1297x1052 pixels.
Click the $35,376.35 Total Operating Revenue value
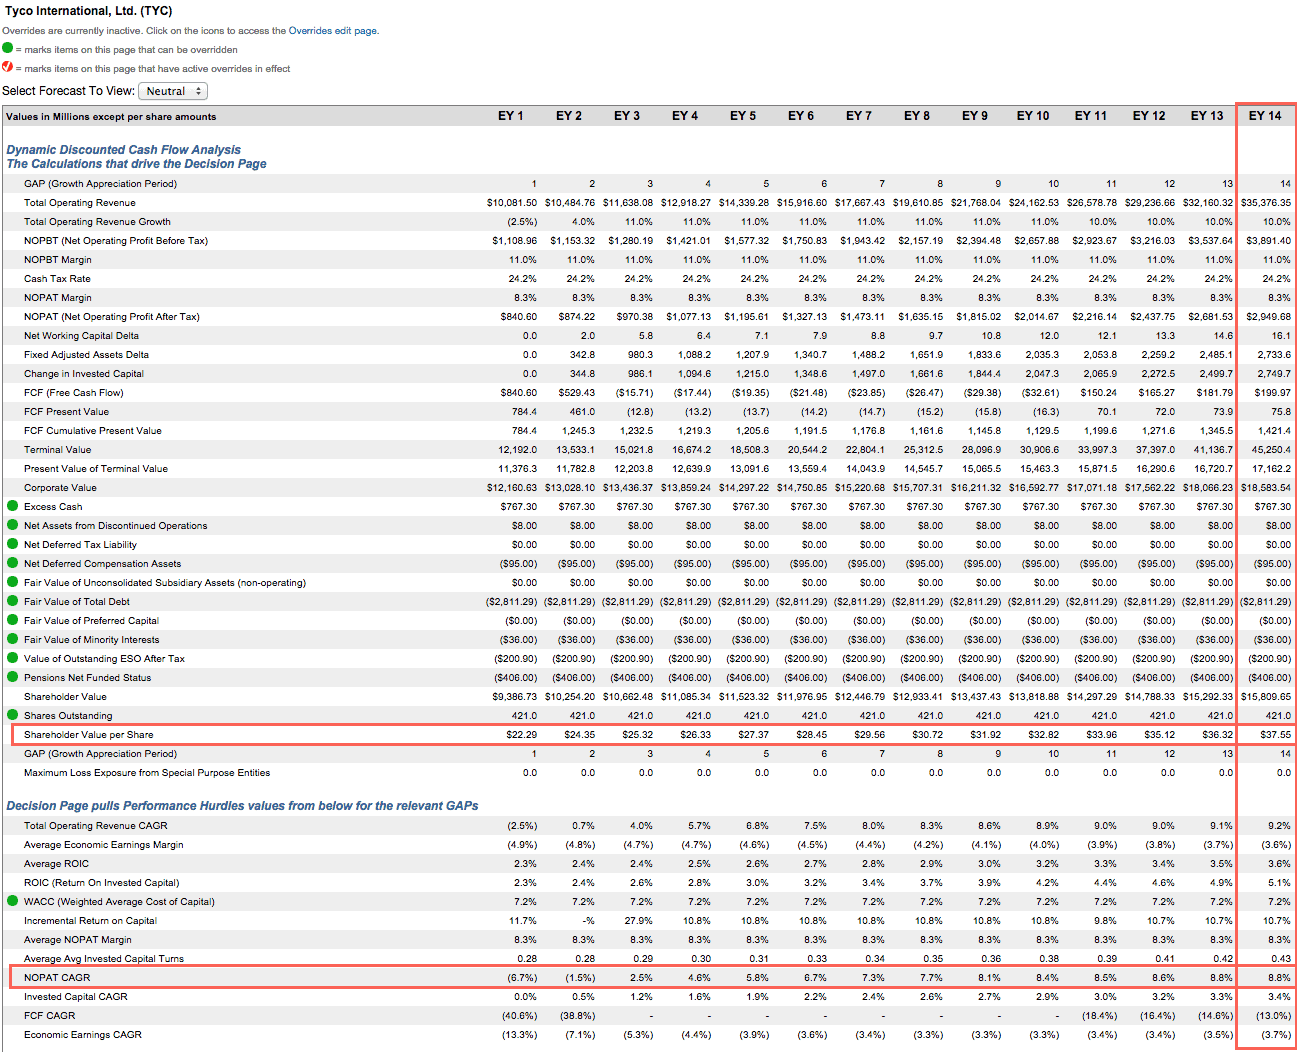[x=1266, y=203]
